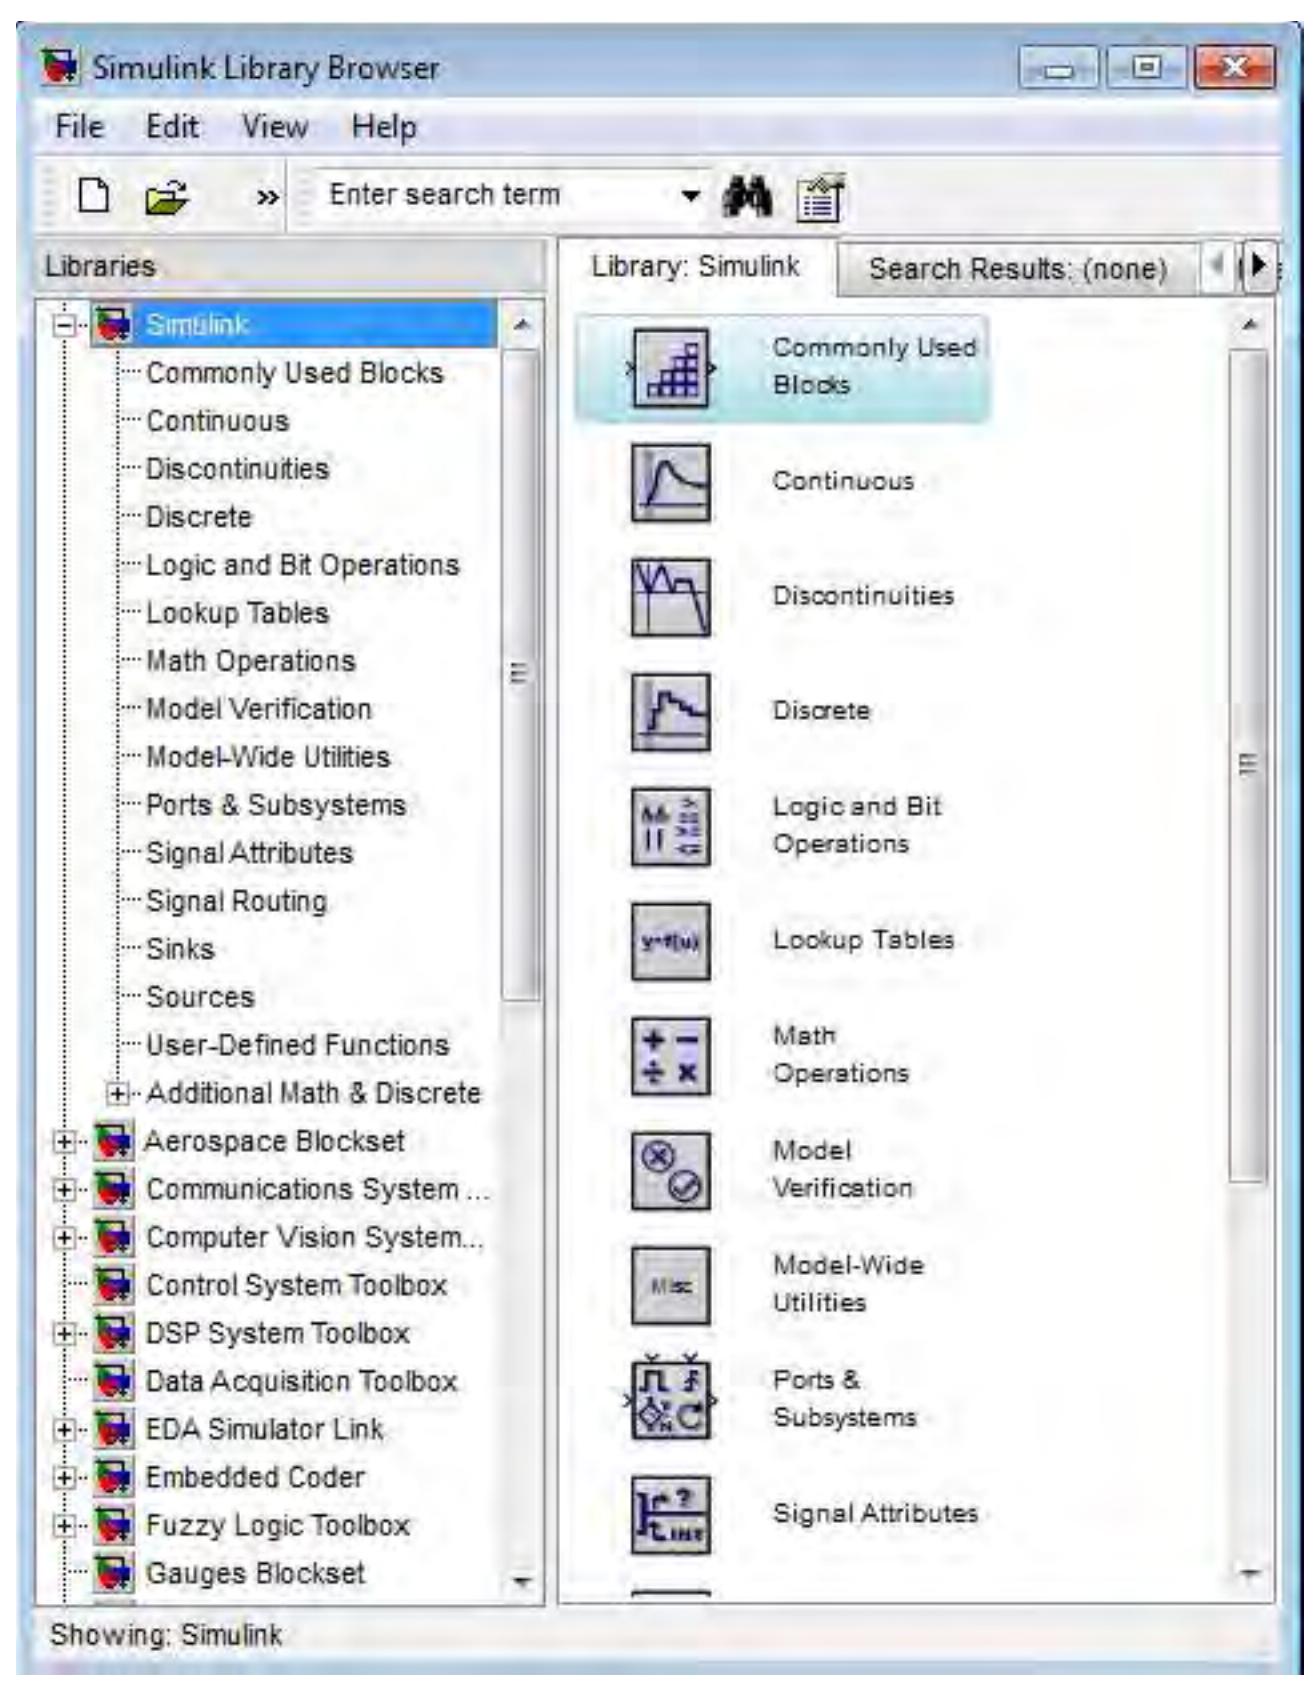The height and width of the screenshot is (1681, 1314).
Task: Open the Discontinuities library icon
Action: (671, 597)
